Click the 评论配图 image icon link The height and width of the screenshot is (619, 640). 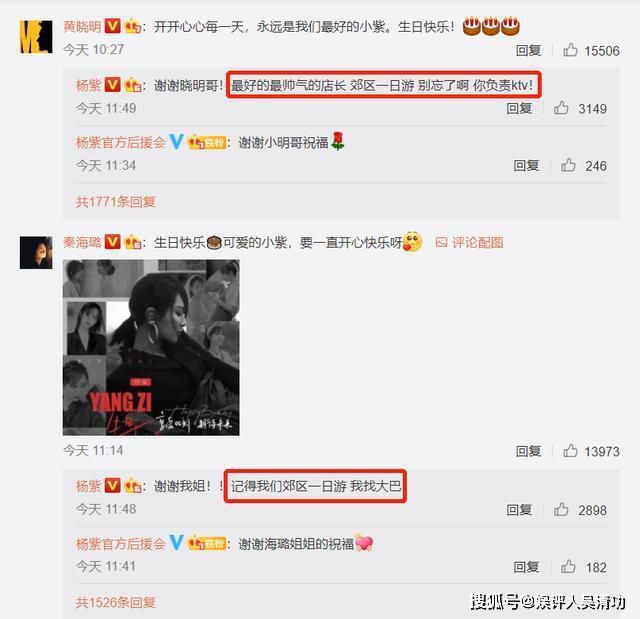coord(469,242)
